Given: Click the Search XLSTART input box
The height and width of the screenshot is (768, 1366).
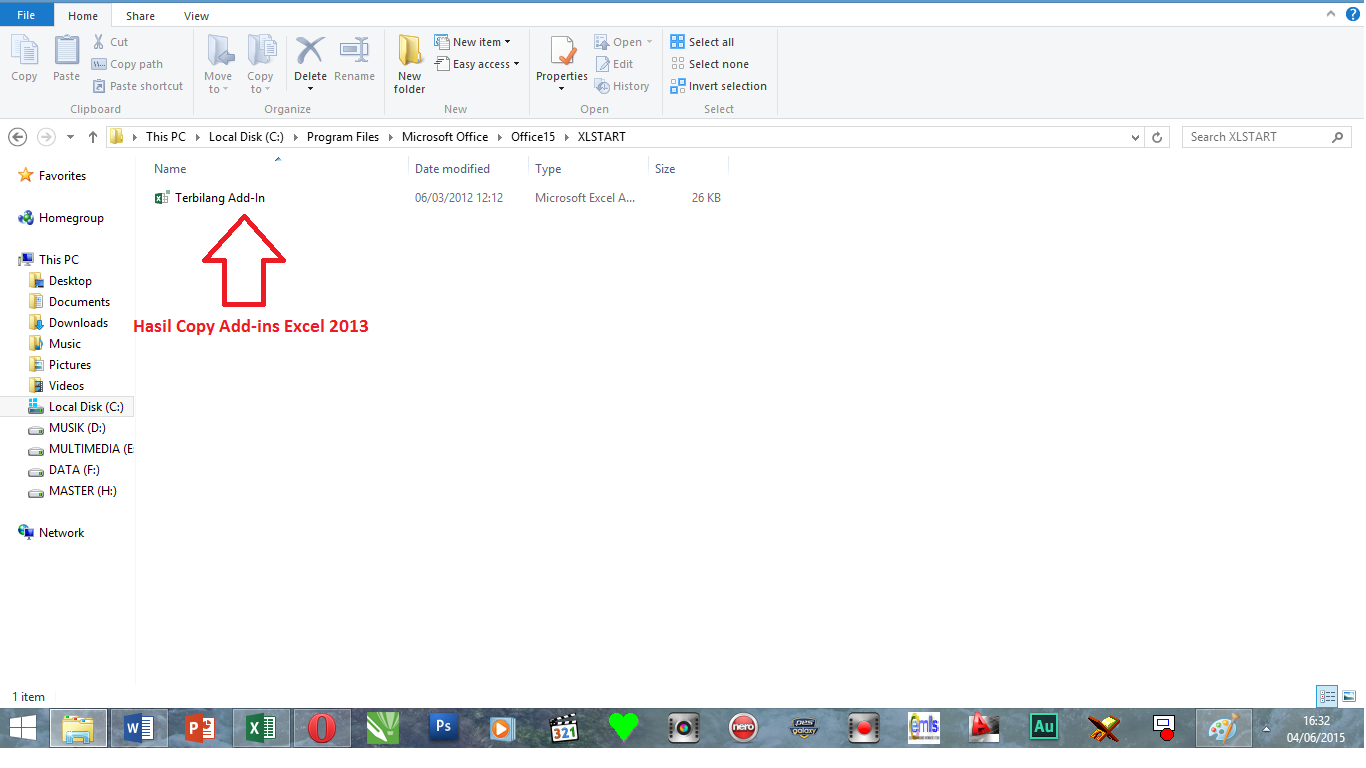Looking at the screenshot, I should [1267, 137].
